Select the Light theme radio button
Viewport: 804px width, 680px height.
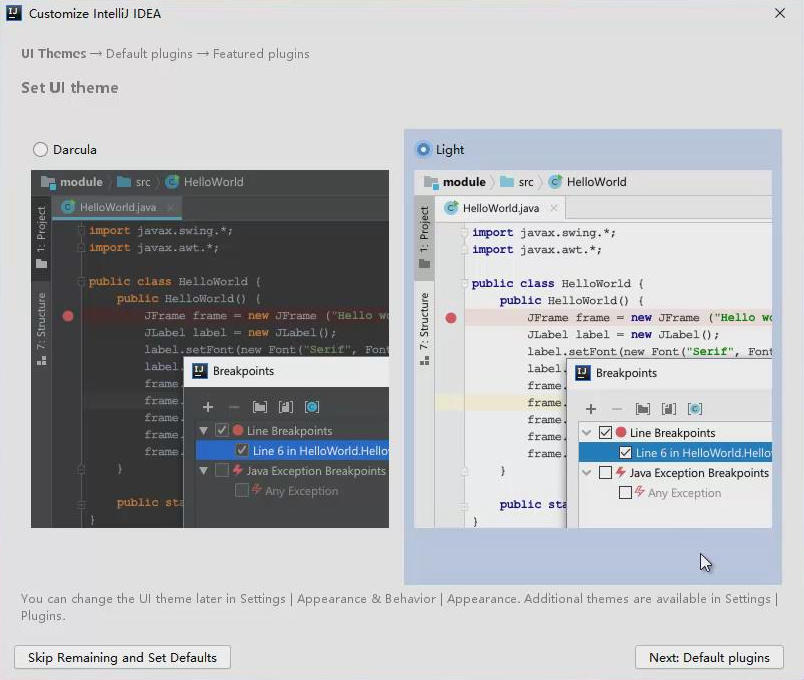[423, 150]
